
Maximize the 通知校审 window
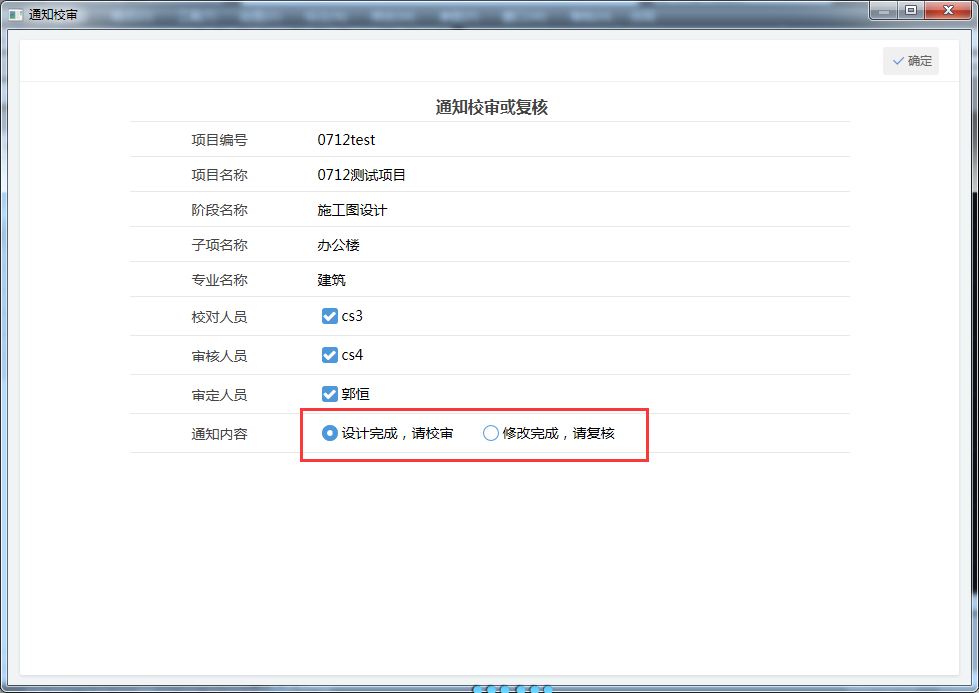coord(910,11)
